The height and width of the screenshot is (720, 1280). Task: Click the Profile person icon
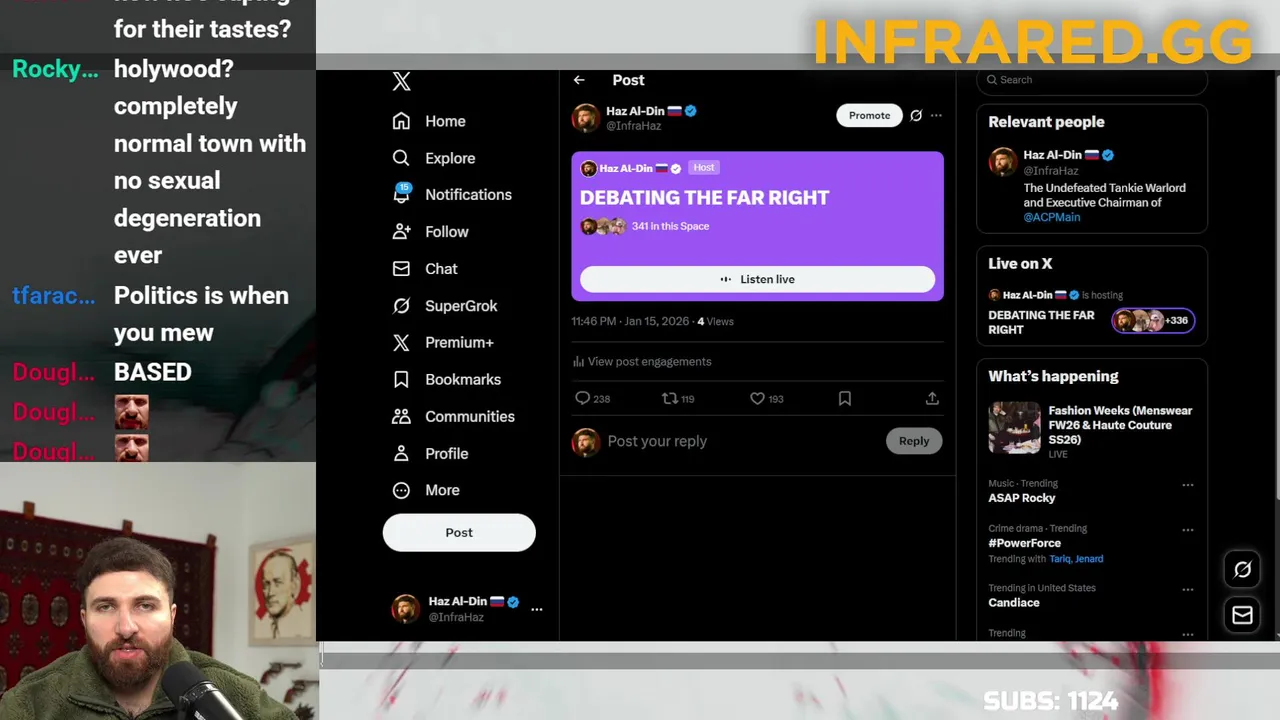(401, 454)
